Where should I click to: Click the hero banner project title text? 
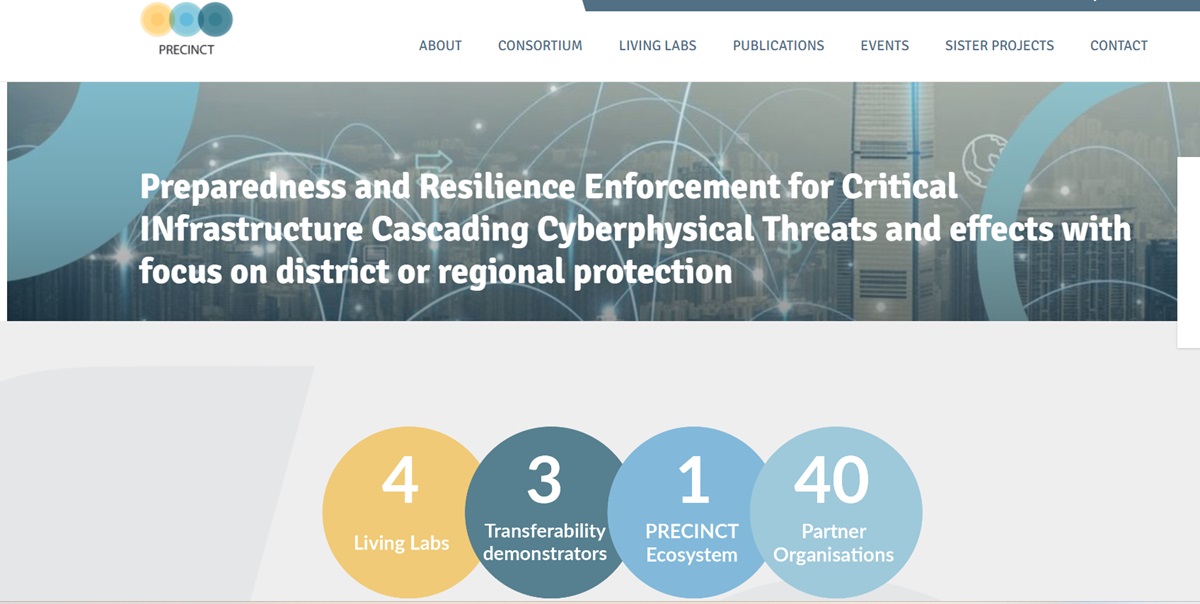coord(635,228)
